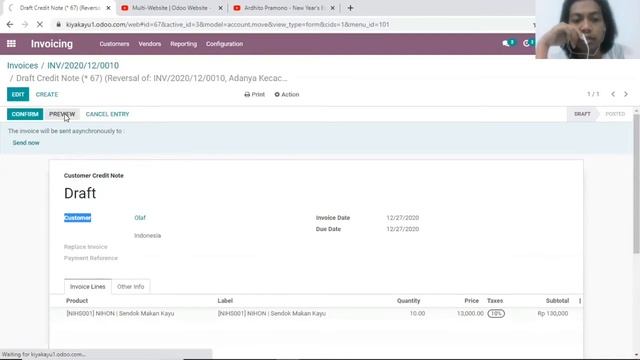Select the DRAFT status stage

point(582,114)
